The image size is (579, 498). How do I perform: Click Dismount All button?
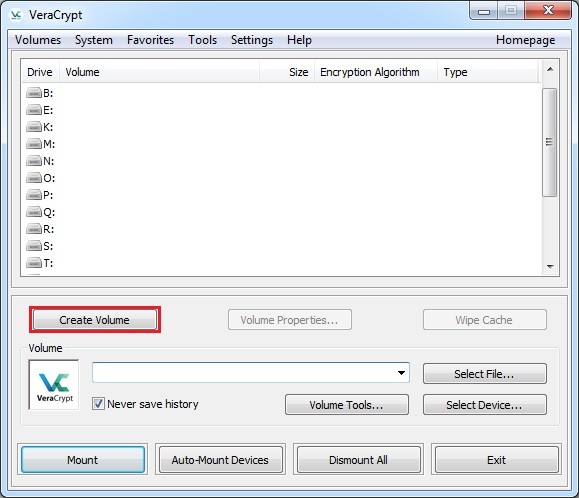point(358,460)
